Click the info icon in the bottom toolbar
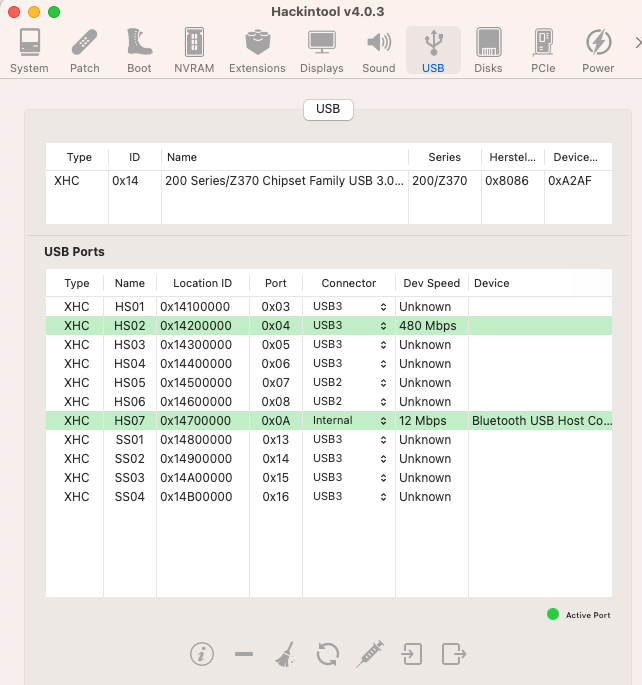This screenshot has width=642, height=685. [202, 654]
